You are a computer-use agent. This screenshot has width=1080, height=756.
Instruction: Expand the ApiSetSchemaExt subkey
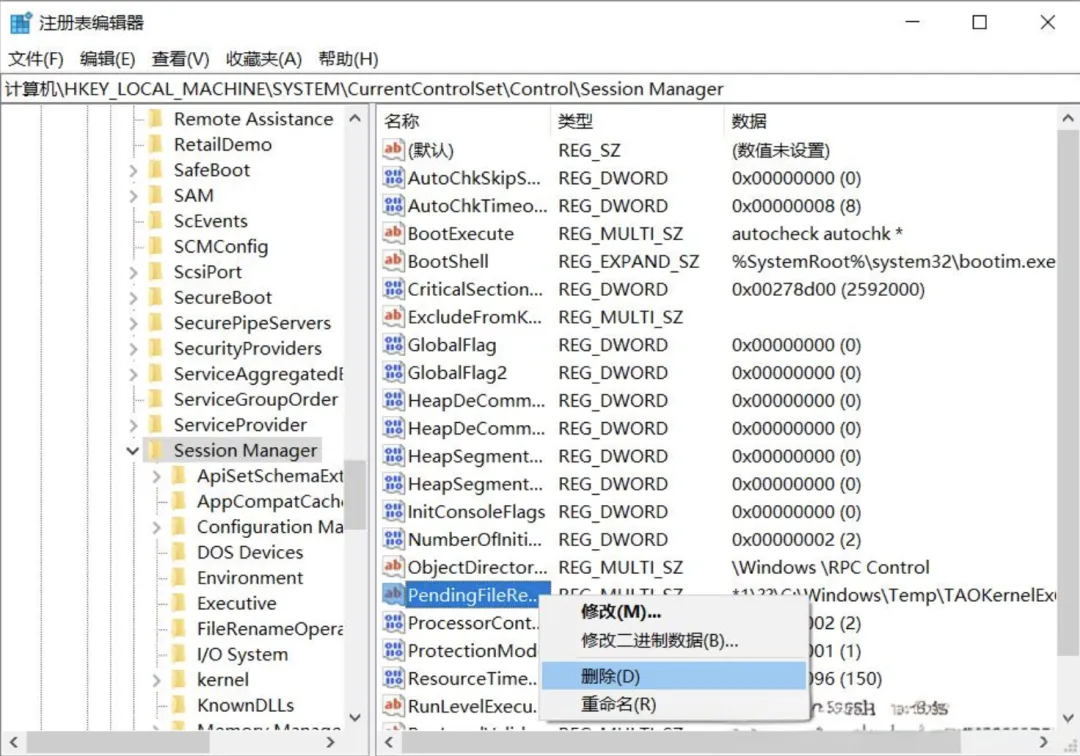[156, 476]
